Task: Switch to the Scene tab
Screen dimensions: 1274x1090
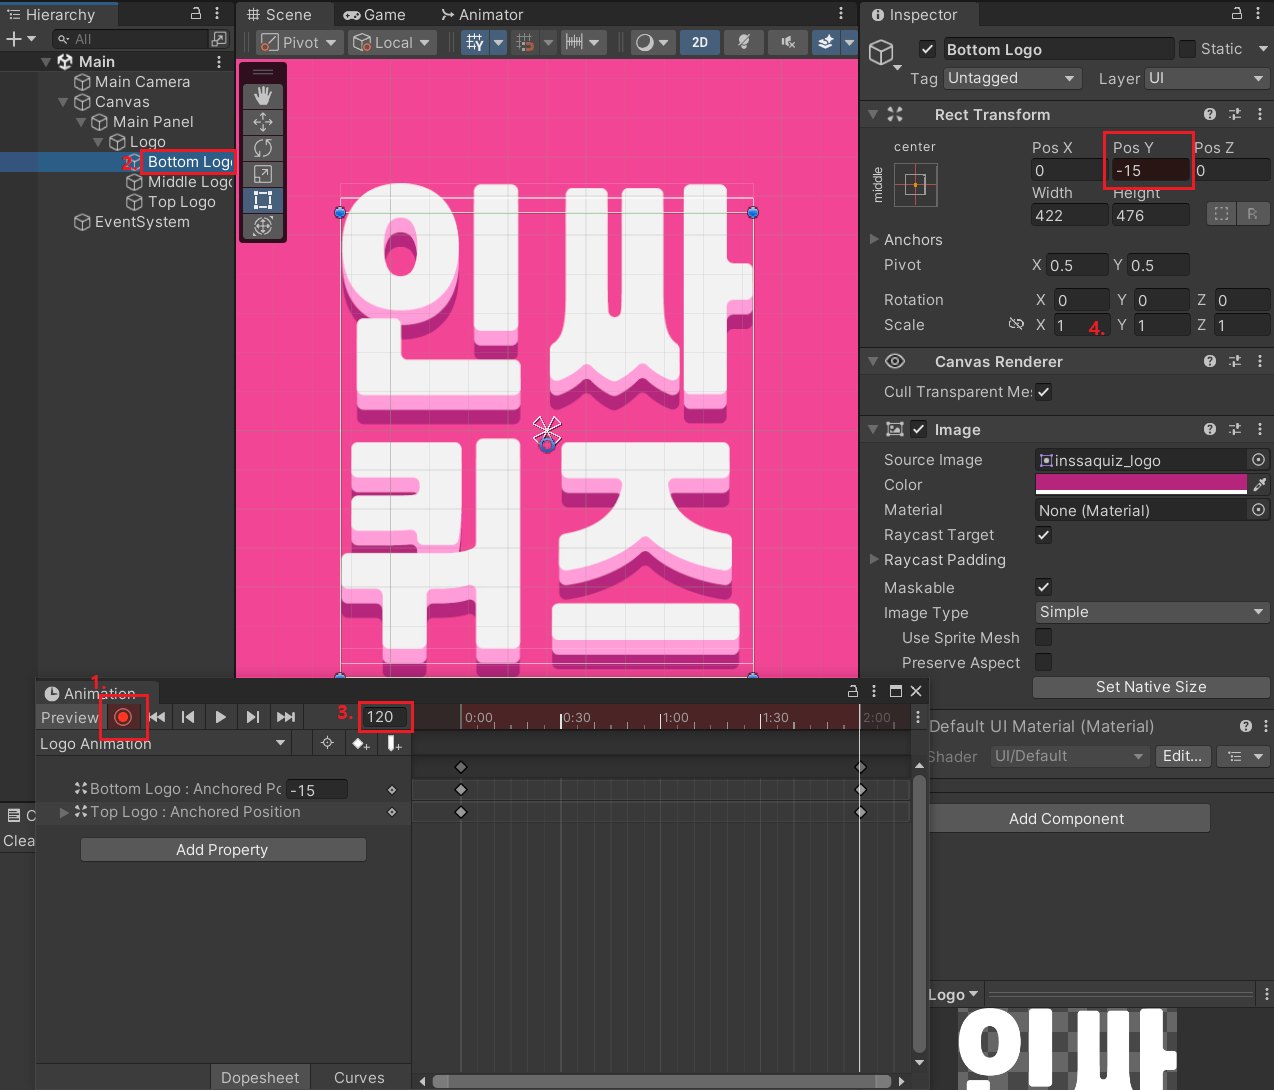Action: [280, 14]
